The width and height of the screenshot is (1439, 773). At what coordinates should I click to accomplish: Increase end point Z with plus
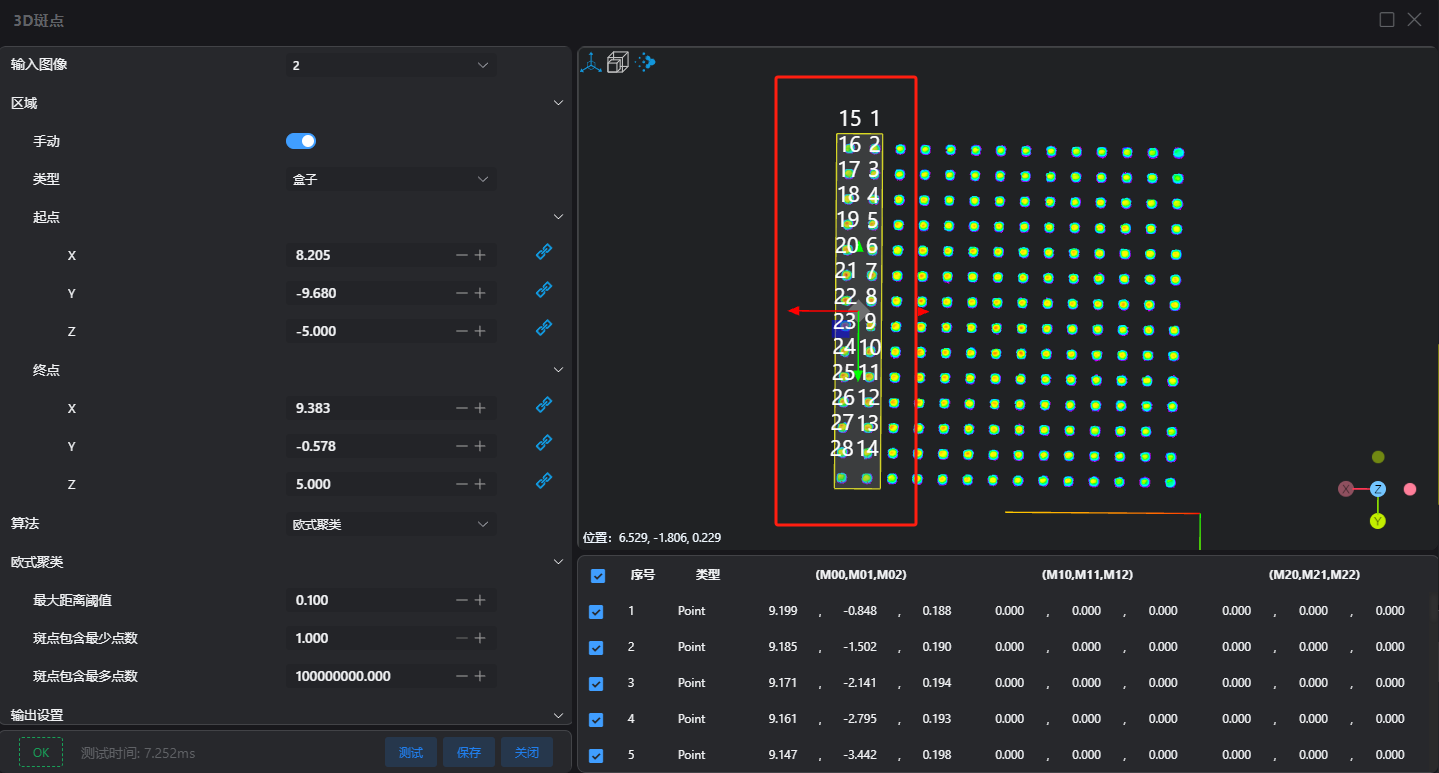coord(480,484)
